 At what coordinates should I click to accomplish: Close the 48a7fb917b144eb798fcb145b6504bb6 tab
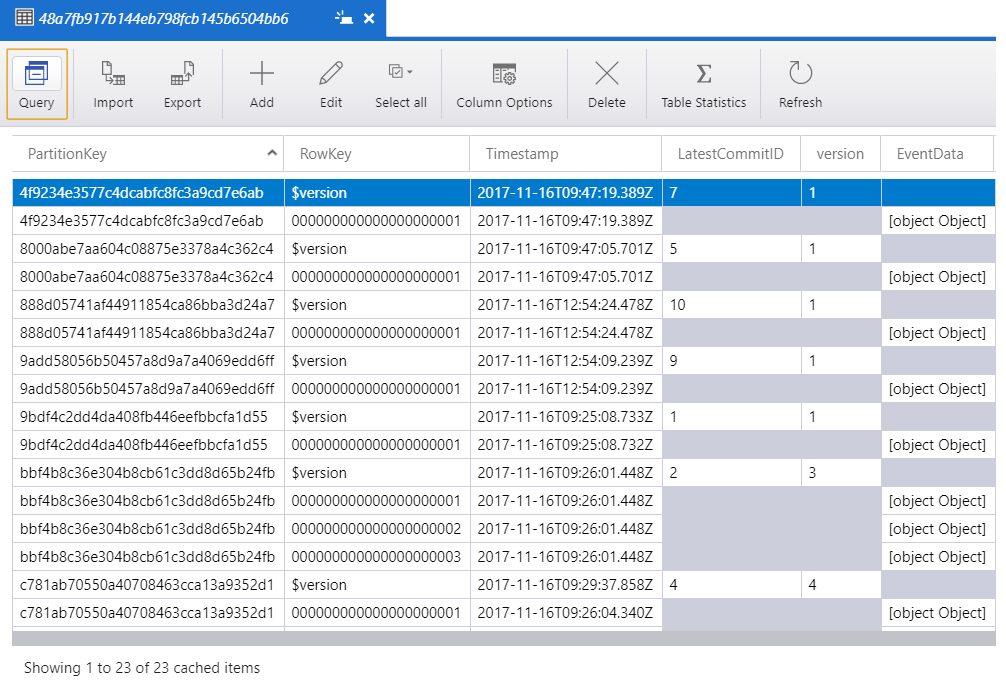(x=369, y=18)
